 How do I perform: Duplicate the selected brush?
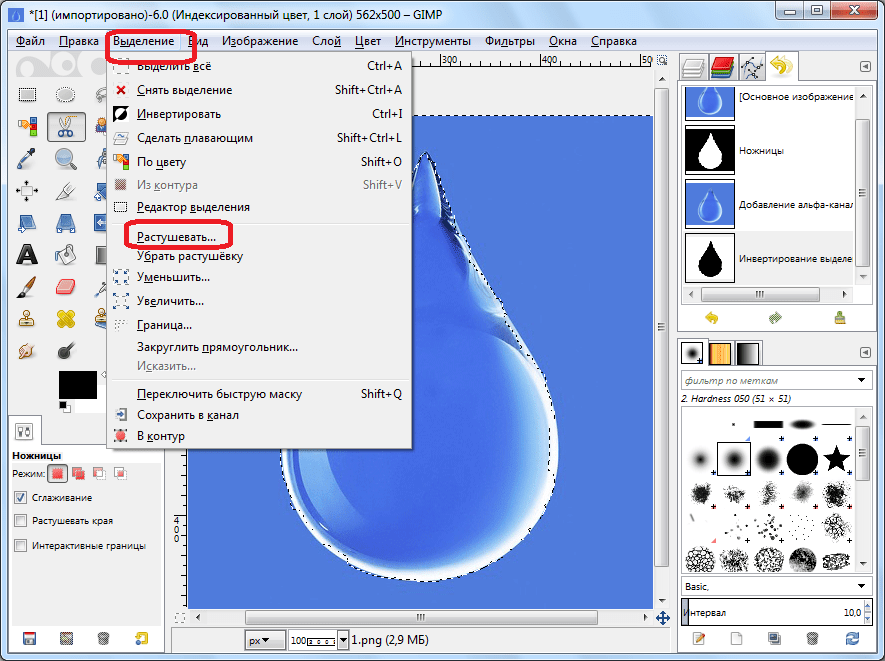774,638
